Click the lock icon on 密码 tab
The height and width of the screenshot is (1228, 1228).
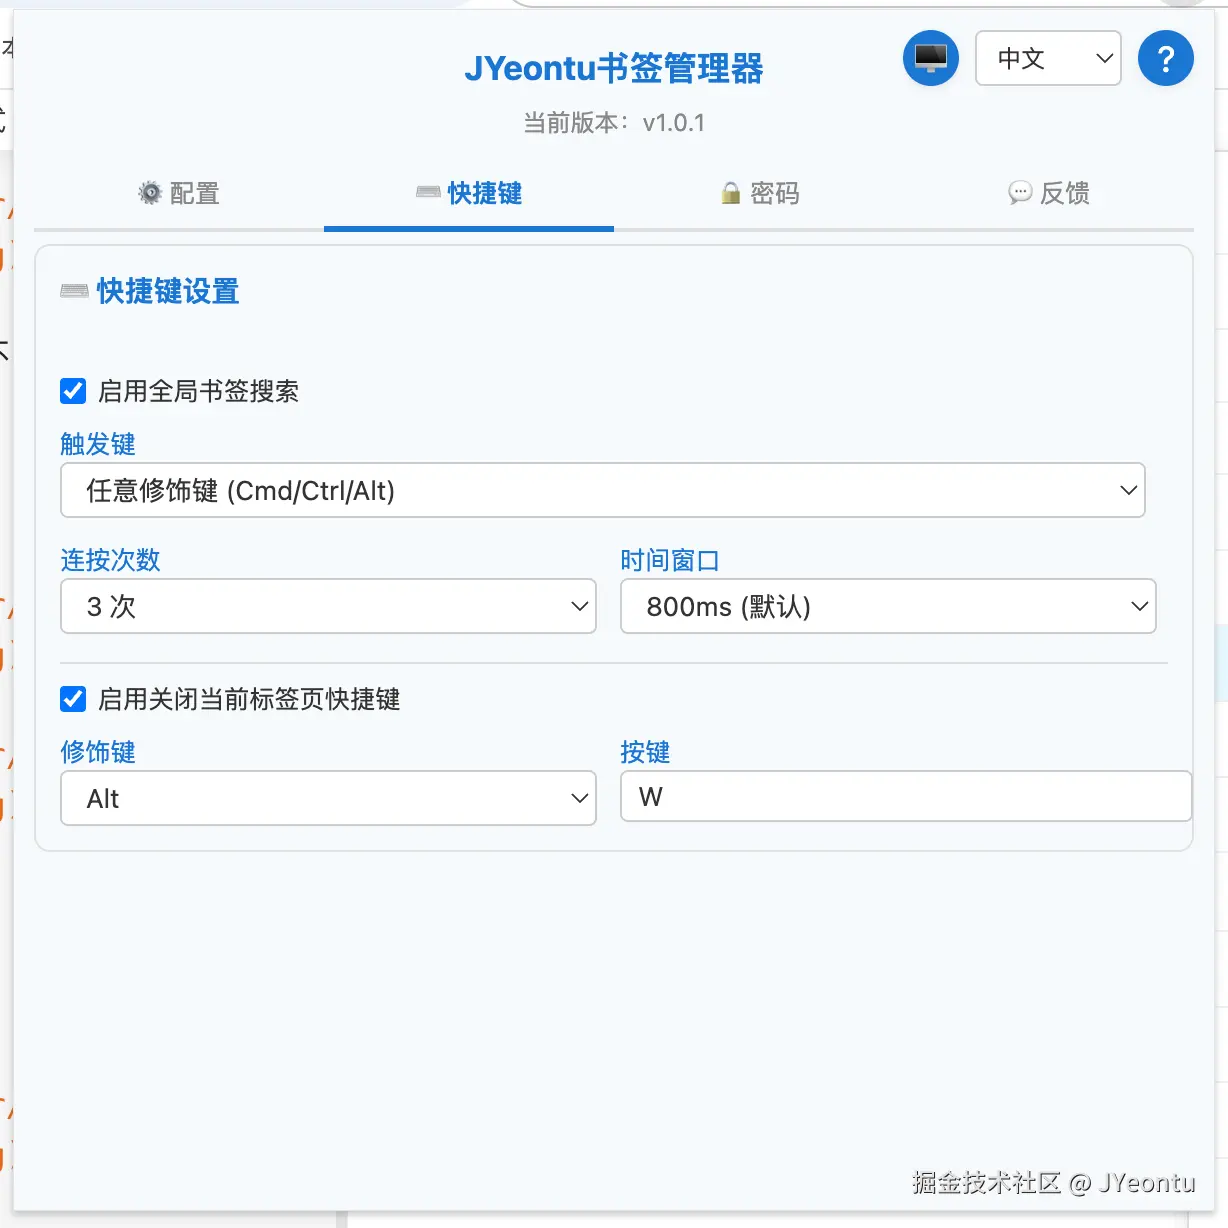point(731,193)
